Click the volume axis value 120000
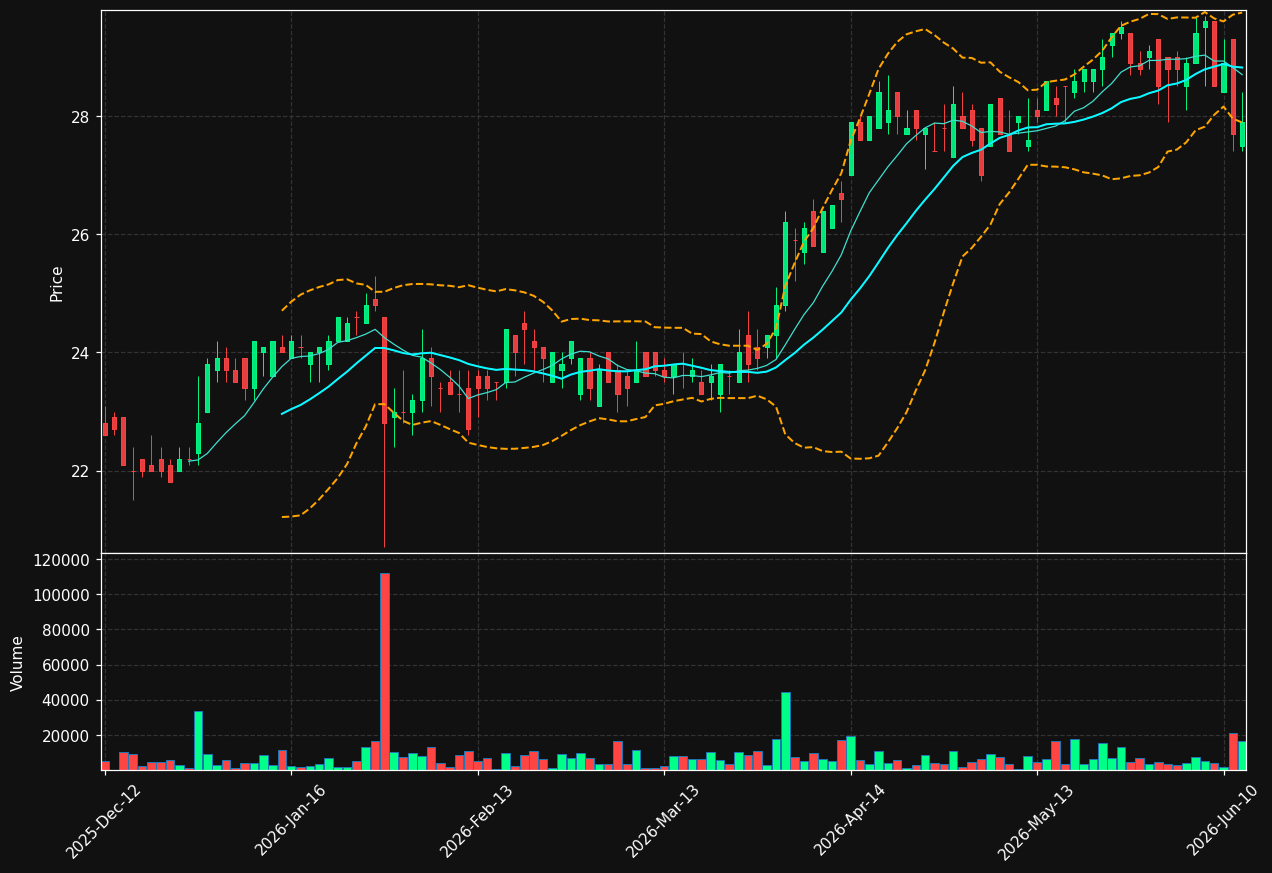The width and height of the screenshot is (1272, 873). coord(62,560)
